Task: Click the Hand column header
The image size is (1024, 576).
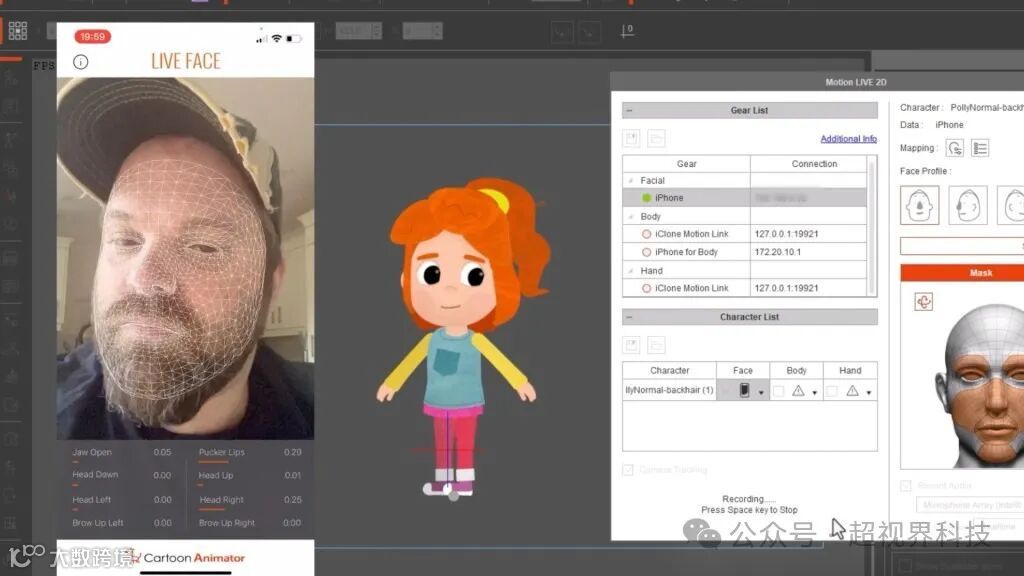Action: pyautogui.click(x=850, y=370)
